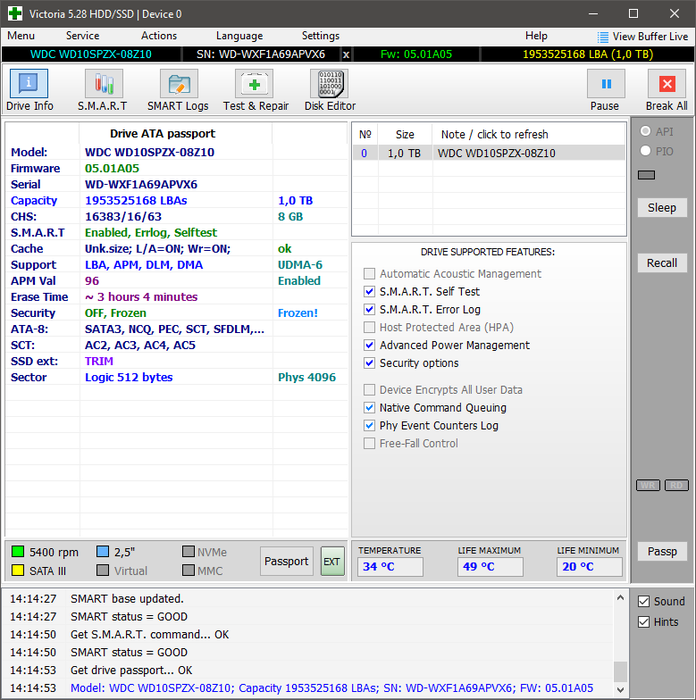696x700 pixels.
Task: Toggle Phy Event Counters Log checkbox
Action: (x=369, y=425)
